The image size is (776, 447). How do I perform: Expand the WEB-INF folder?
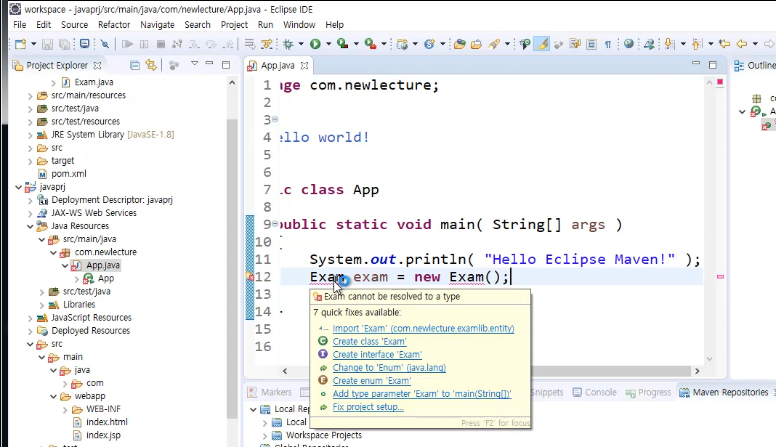tap(65, 409)
